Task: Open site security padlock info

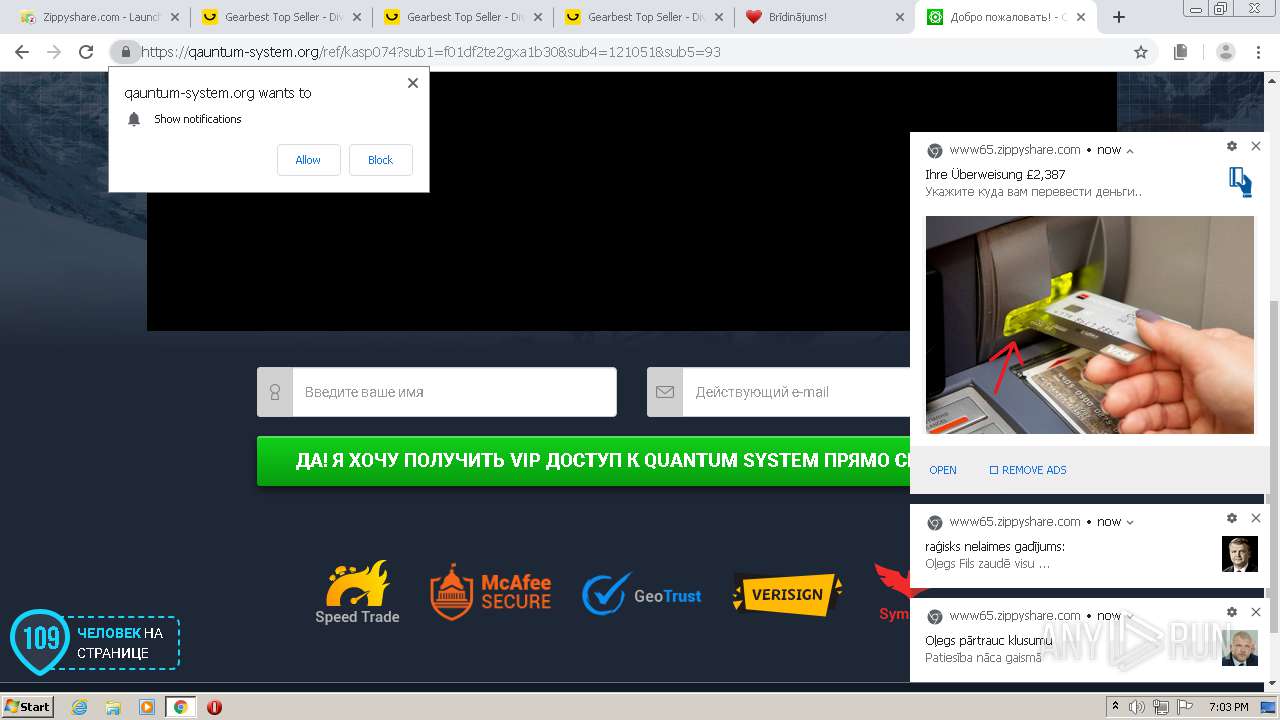Action: 125,52
